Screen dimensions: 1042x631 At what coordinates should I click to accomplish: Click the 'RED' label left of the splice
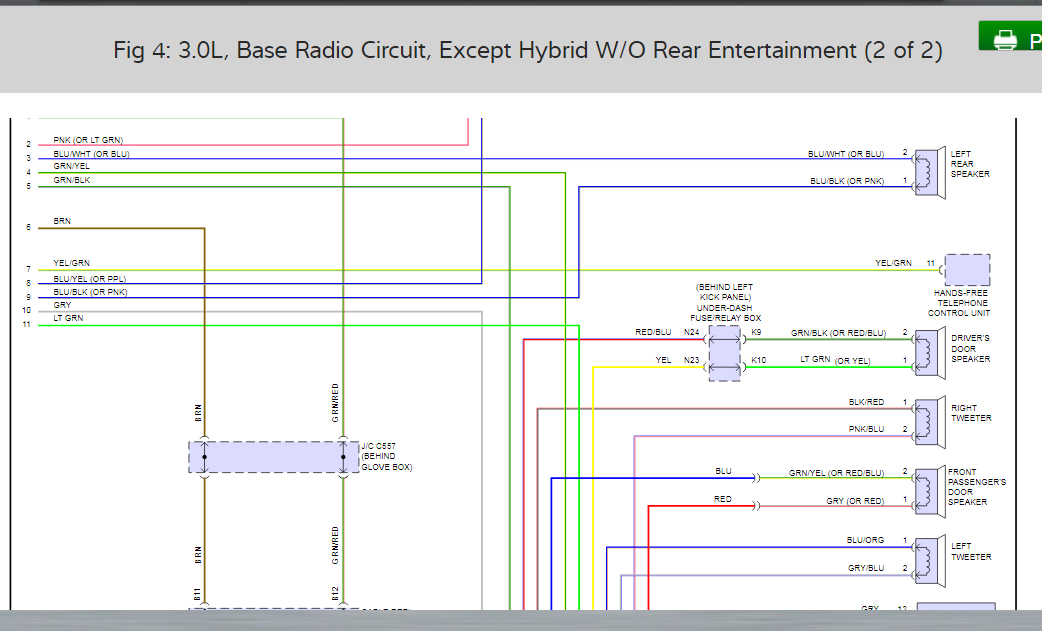click(x=722, y=499)
